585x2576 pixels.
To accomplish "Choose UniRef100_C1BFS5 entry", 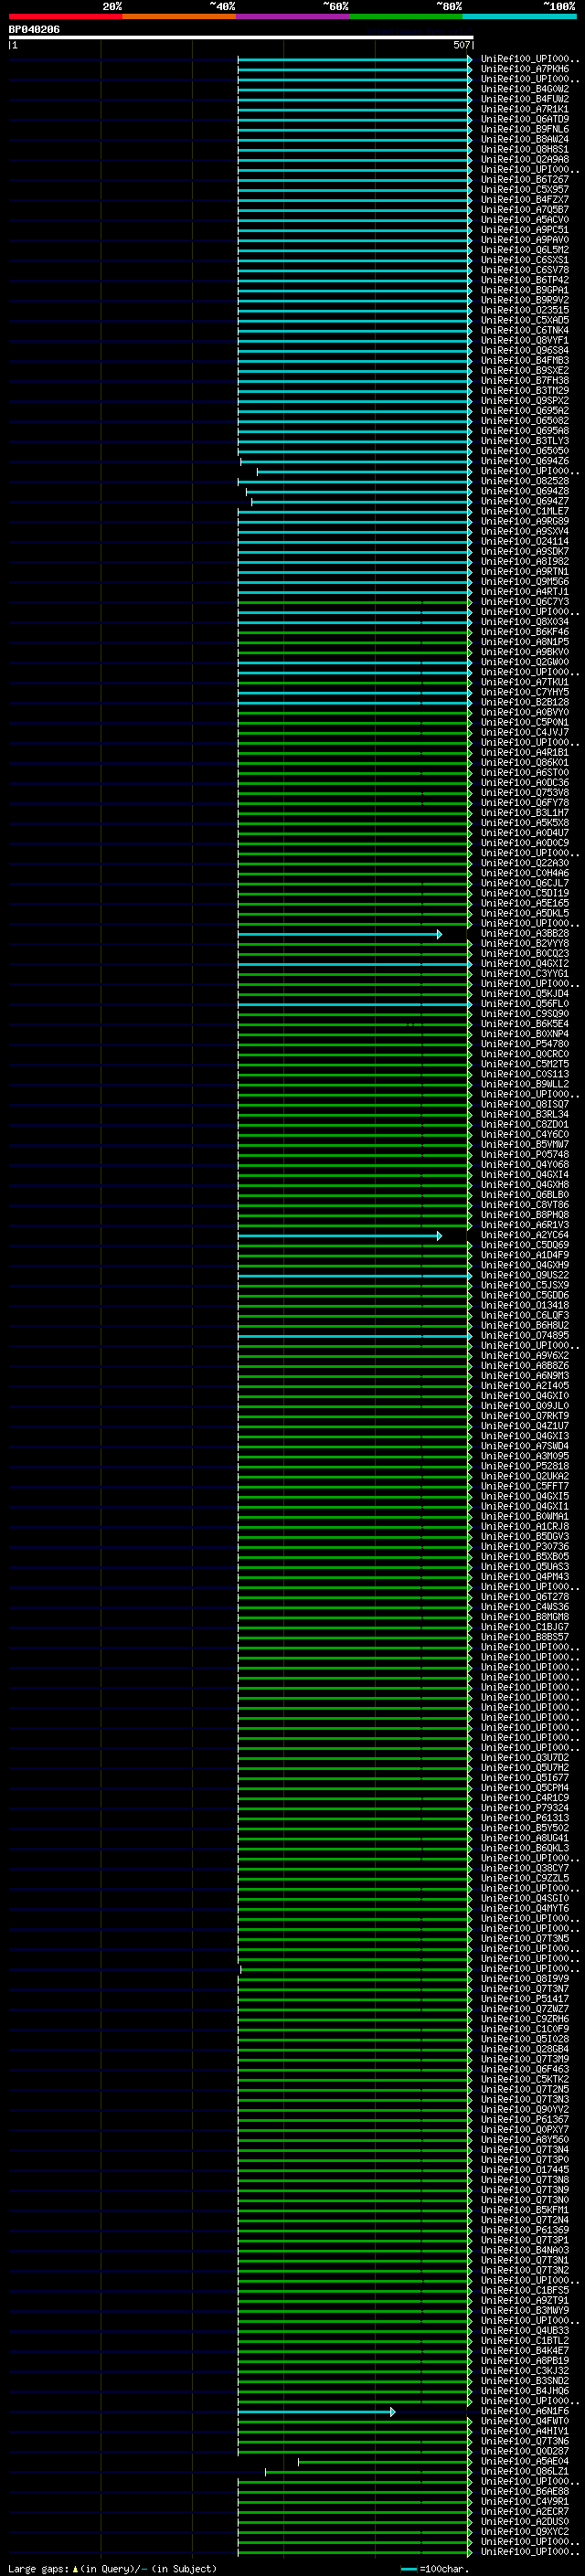I will coord(525,2292).
